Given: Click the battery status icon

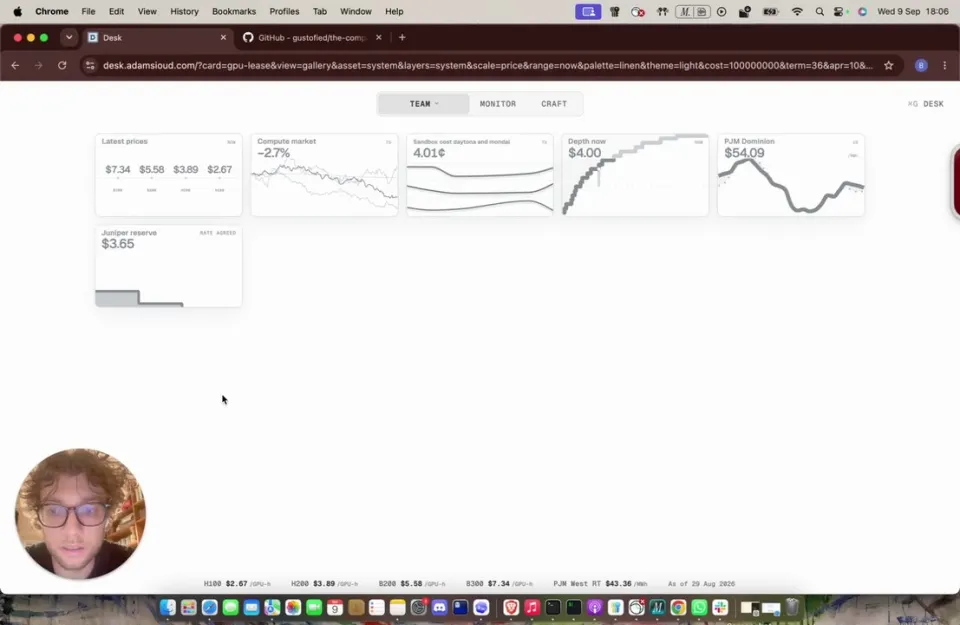Looking at the screenshot, I should click(x=770, y=12).
